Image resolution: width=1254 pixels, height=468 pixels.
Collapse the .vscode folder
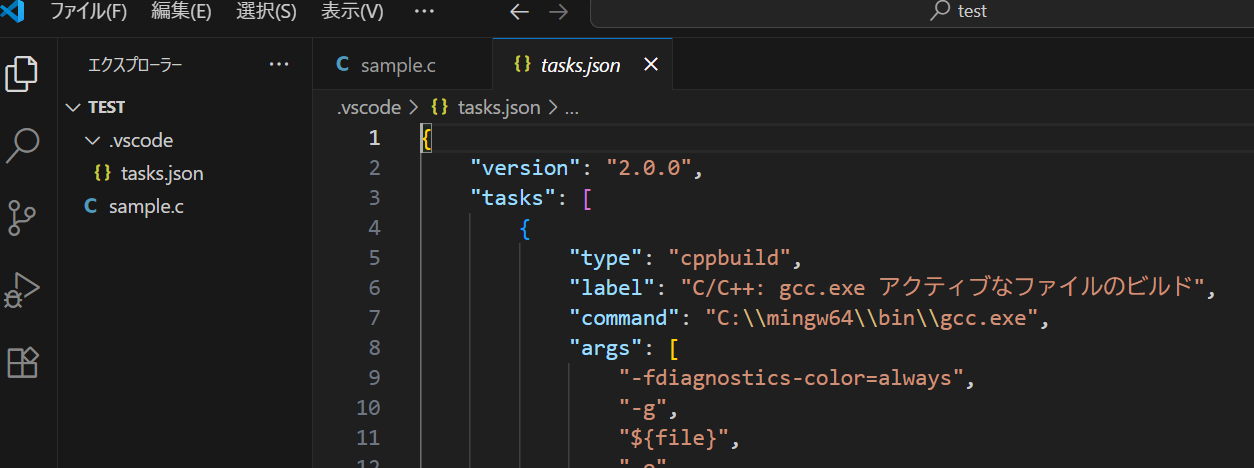(x=185, y=140)
